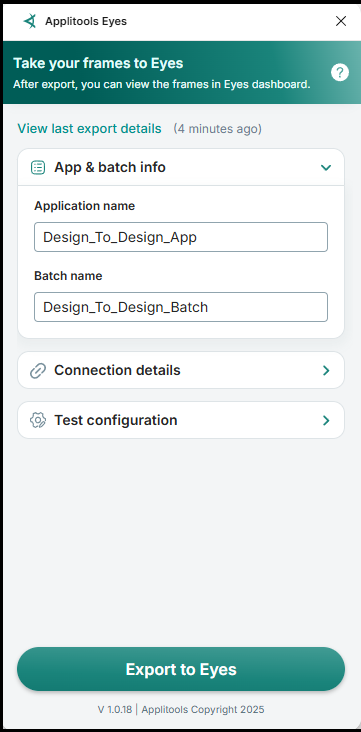361x732 pixels.
Task: Expand the Test configuration chevron
Action: coord(326,420)
